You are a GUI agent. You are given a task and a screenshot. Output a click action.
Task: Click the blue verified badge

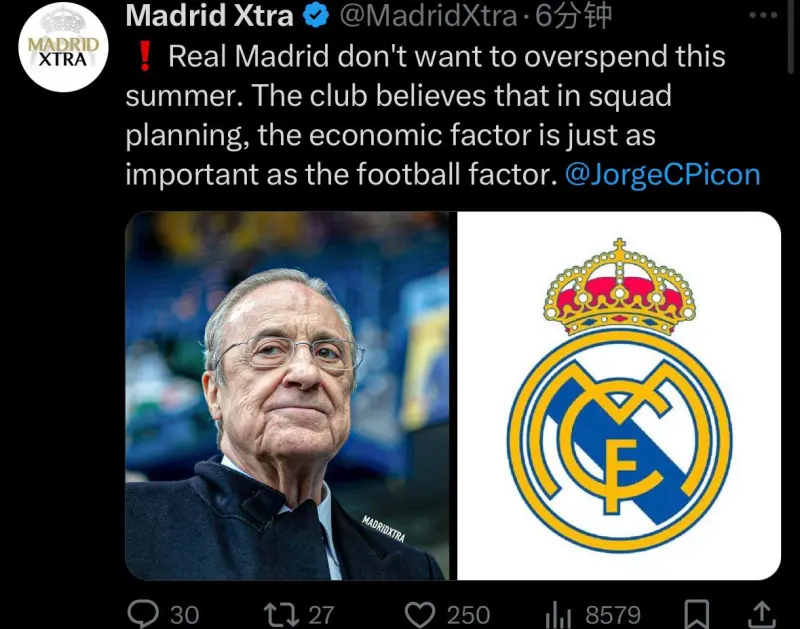click(316, 16)
